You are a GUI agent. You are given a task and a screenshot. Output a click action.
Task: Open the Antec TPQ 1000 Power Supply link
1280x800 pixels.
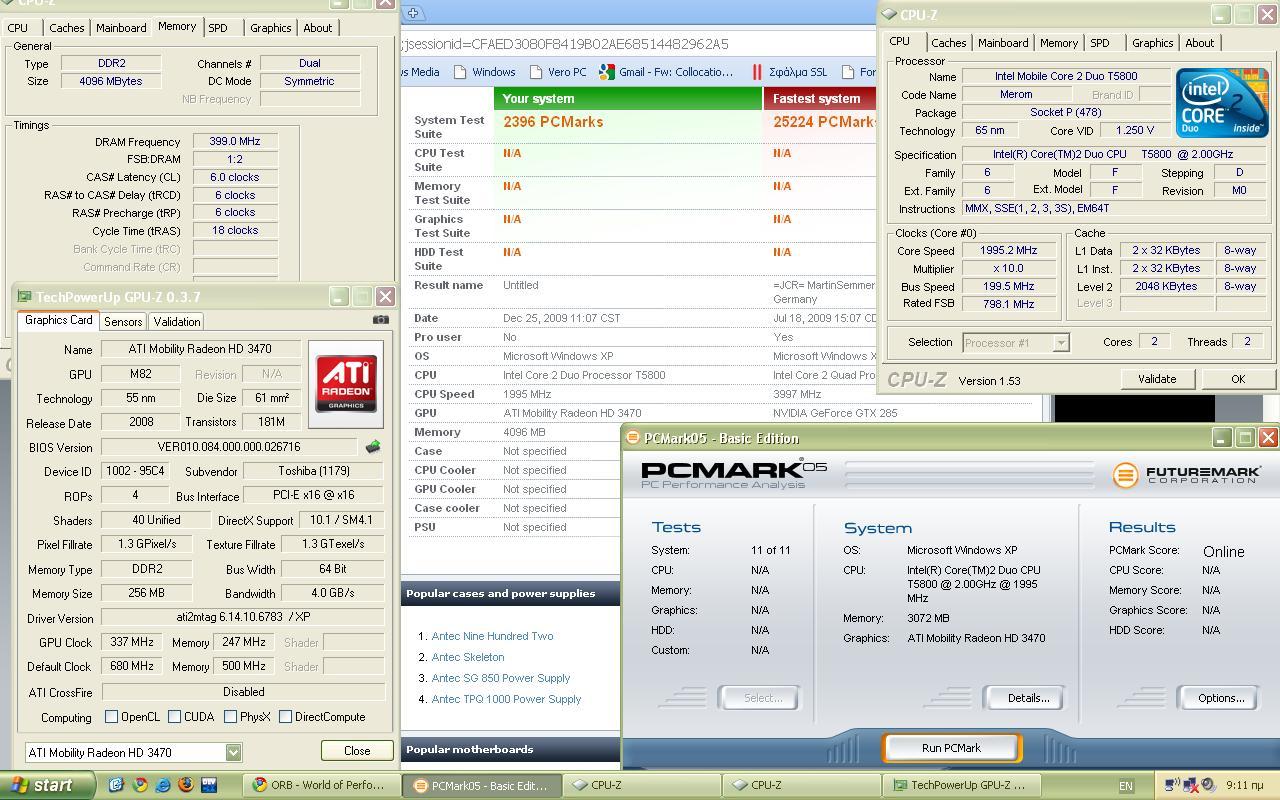506,699
